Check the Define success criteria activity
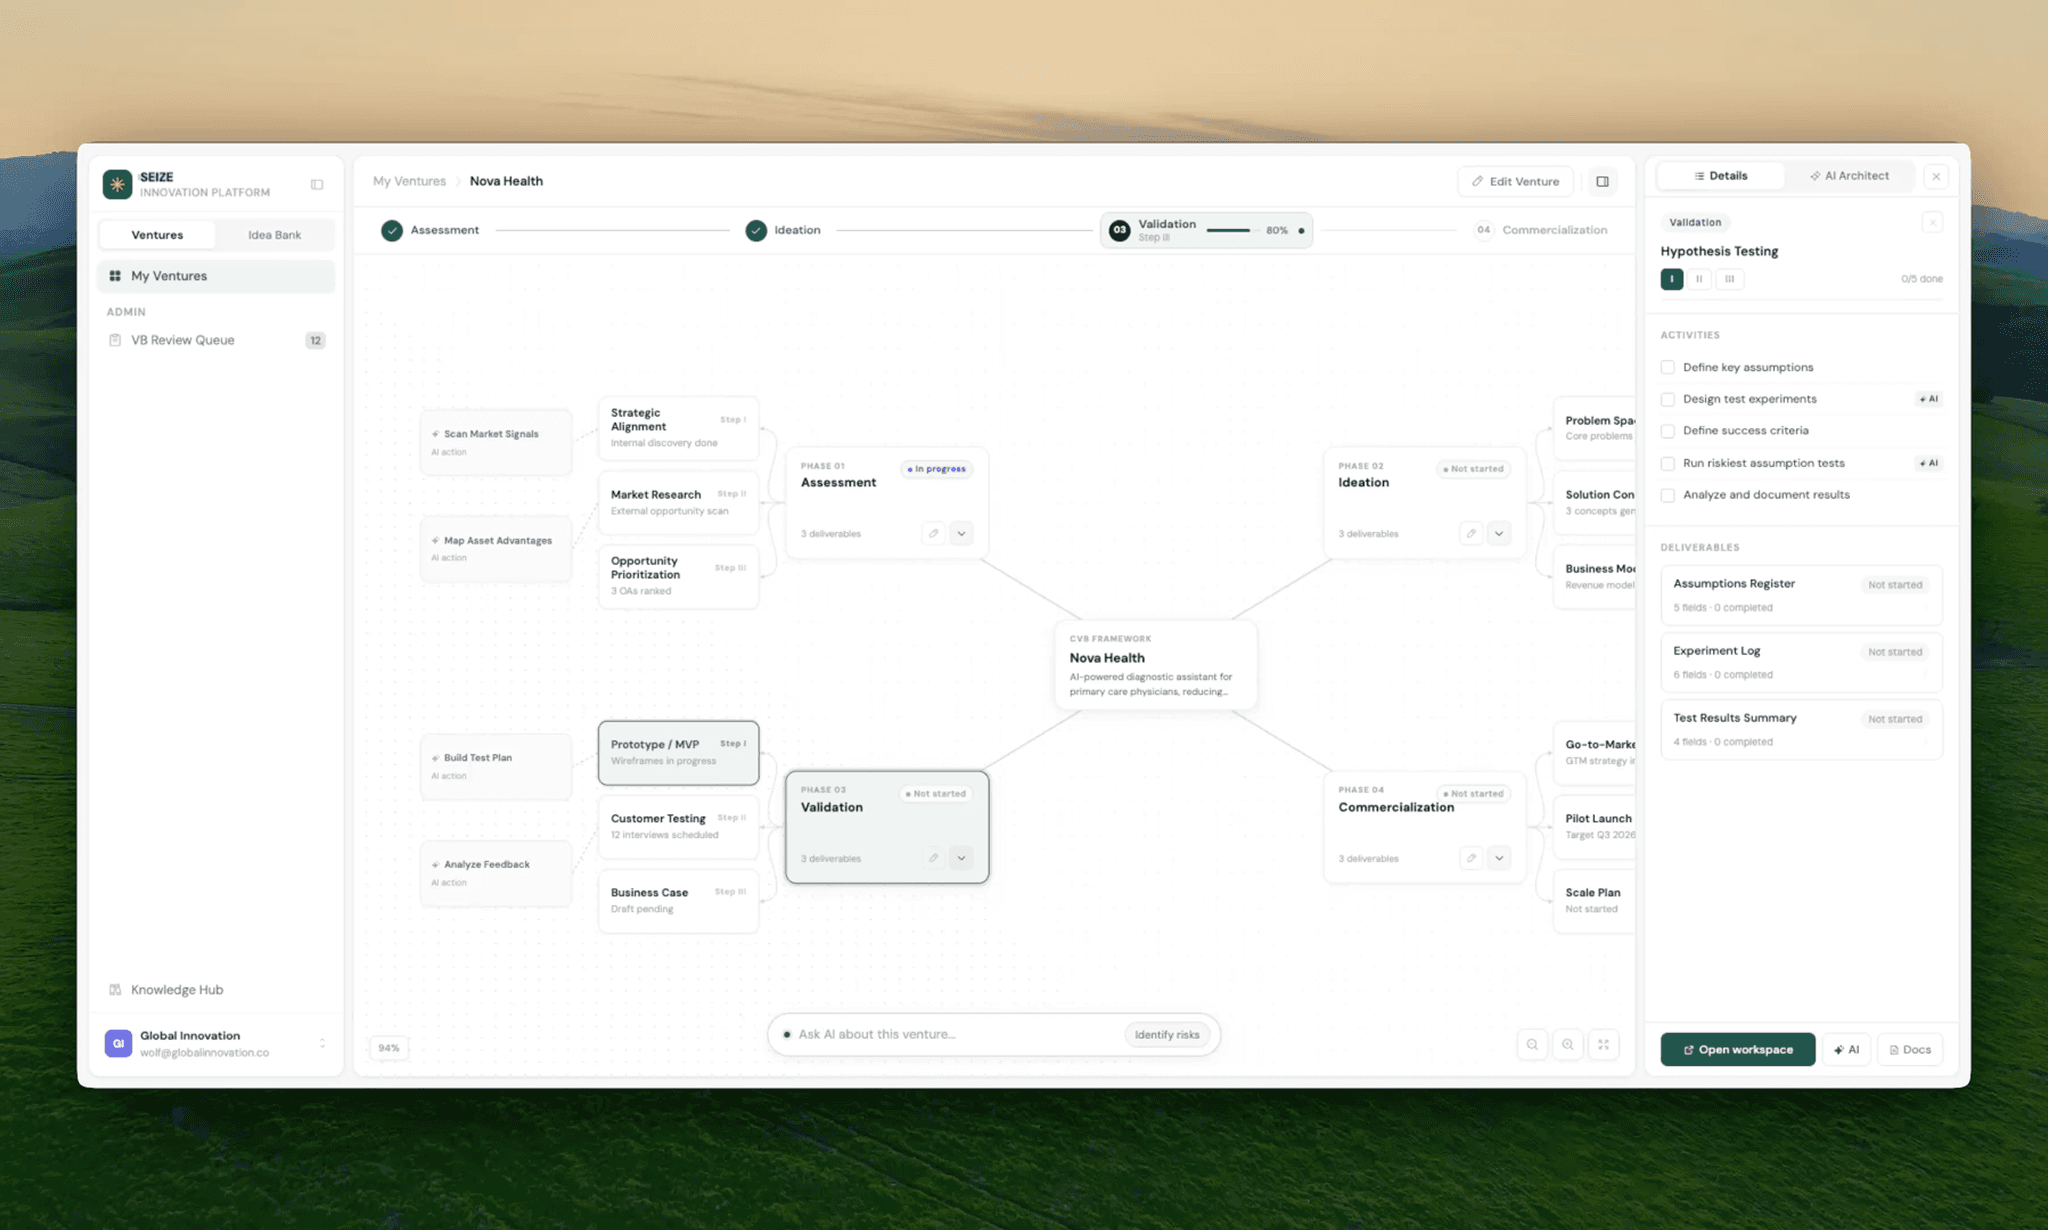Screen dimensions: 2048x1230 1668,431
